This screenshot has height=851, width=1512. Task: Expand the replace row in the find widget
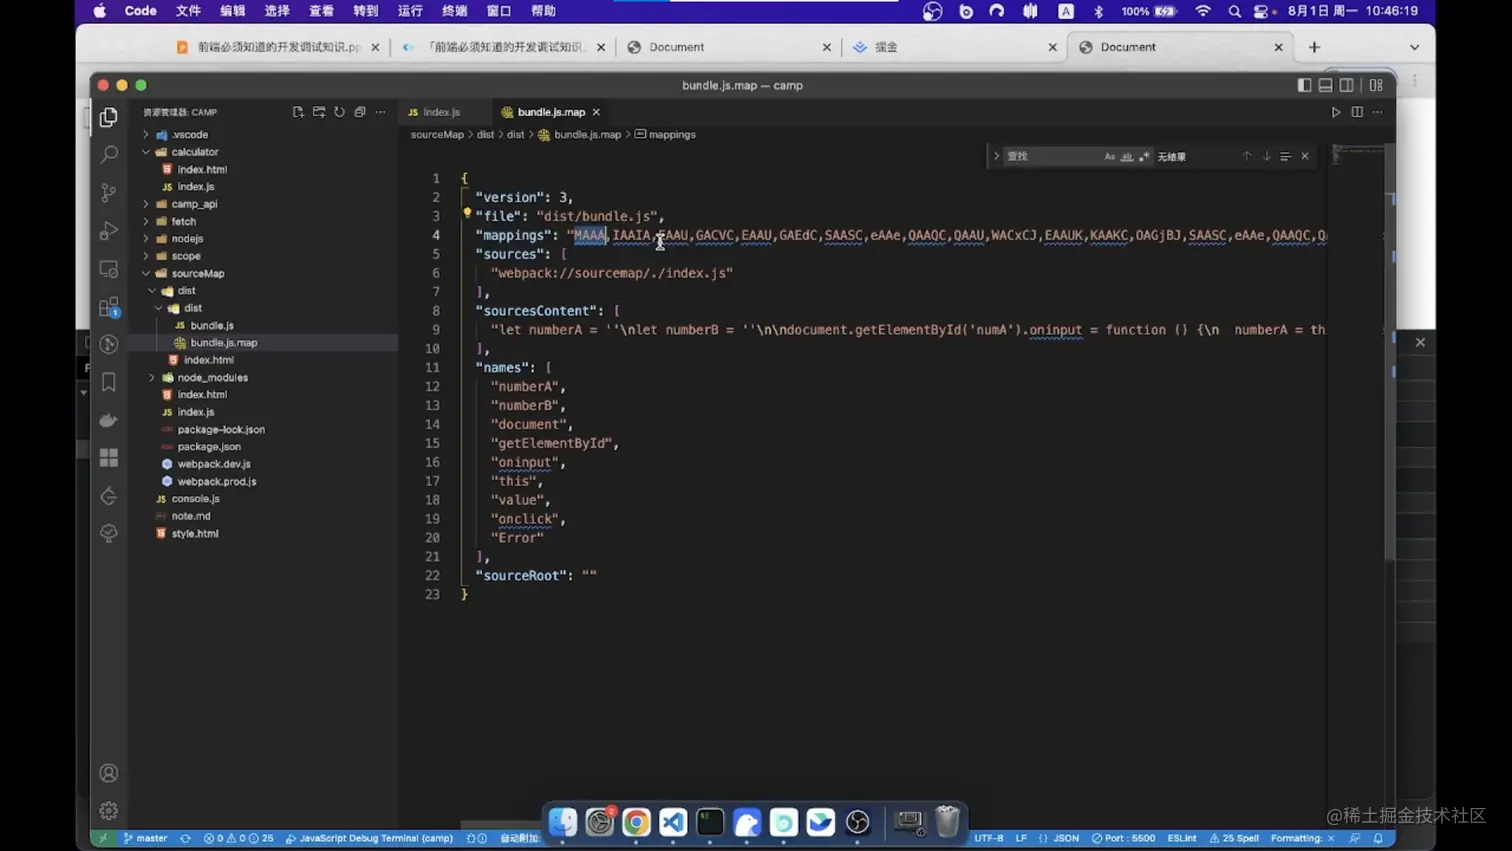[x=996, y=156]
